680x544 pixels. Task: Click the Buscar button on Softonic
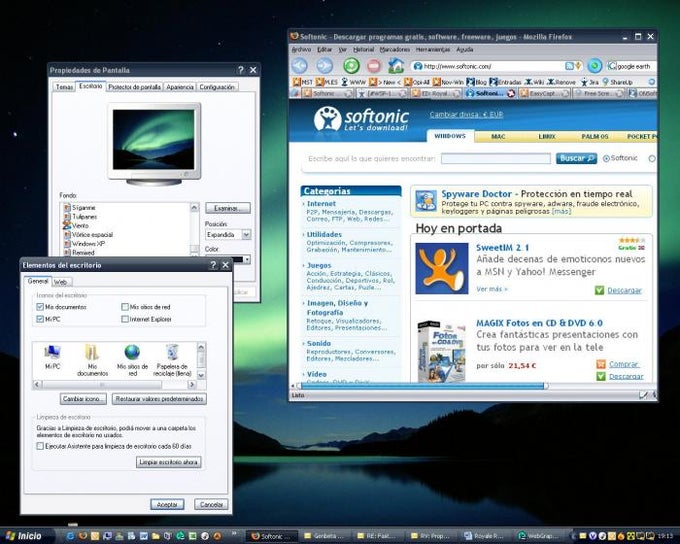(576, 158)
